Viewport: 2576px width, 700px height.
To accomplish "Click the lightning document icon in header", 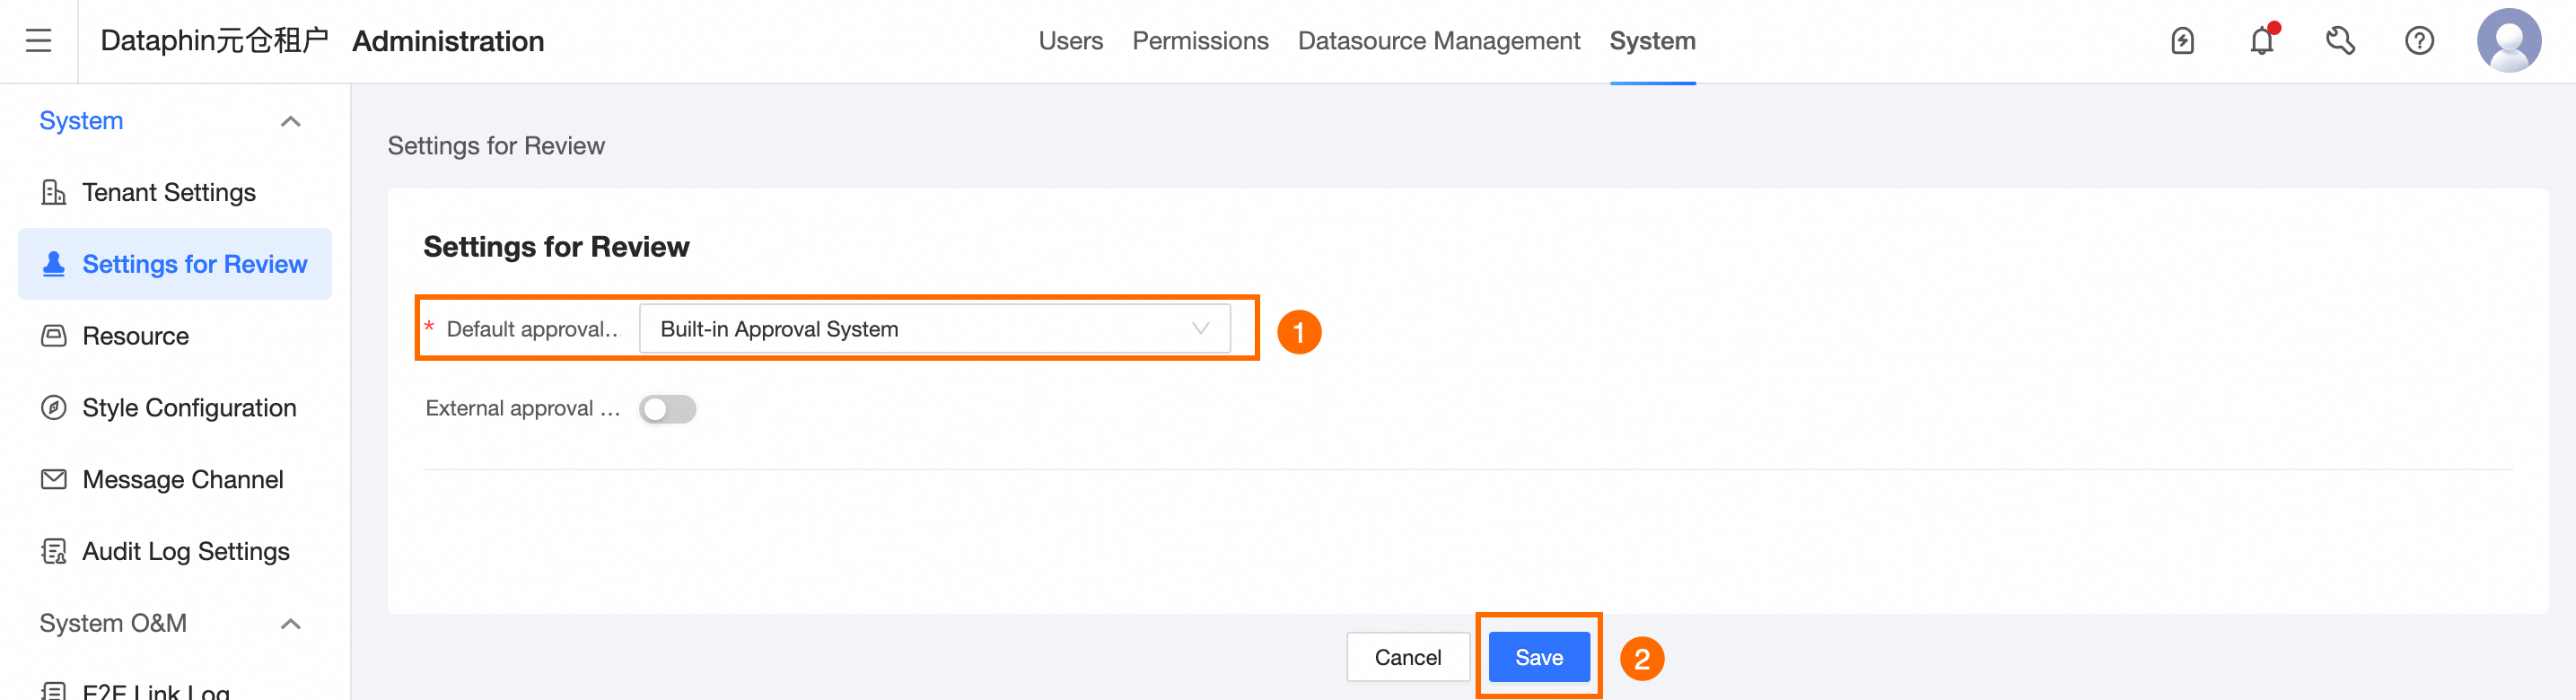I will 2182,41.
